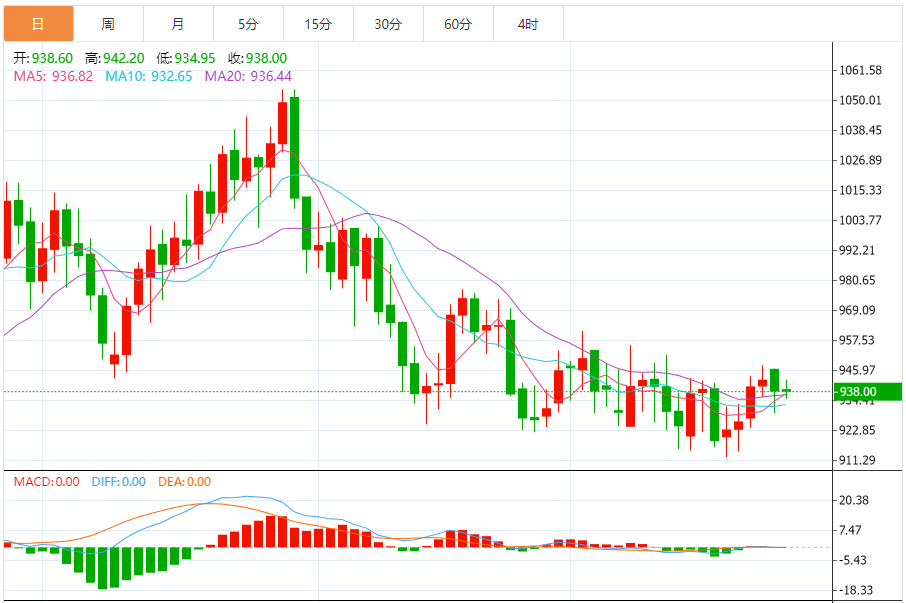Click the 992.21 price axis label
Screen dimensions: 906x603
click(x=857, y=250)
